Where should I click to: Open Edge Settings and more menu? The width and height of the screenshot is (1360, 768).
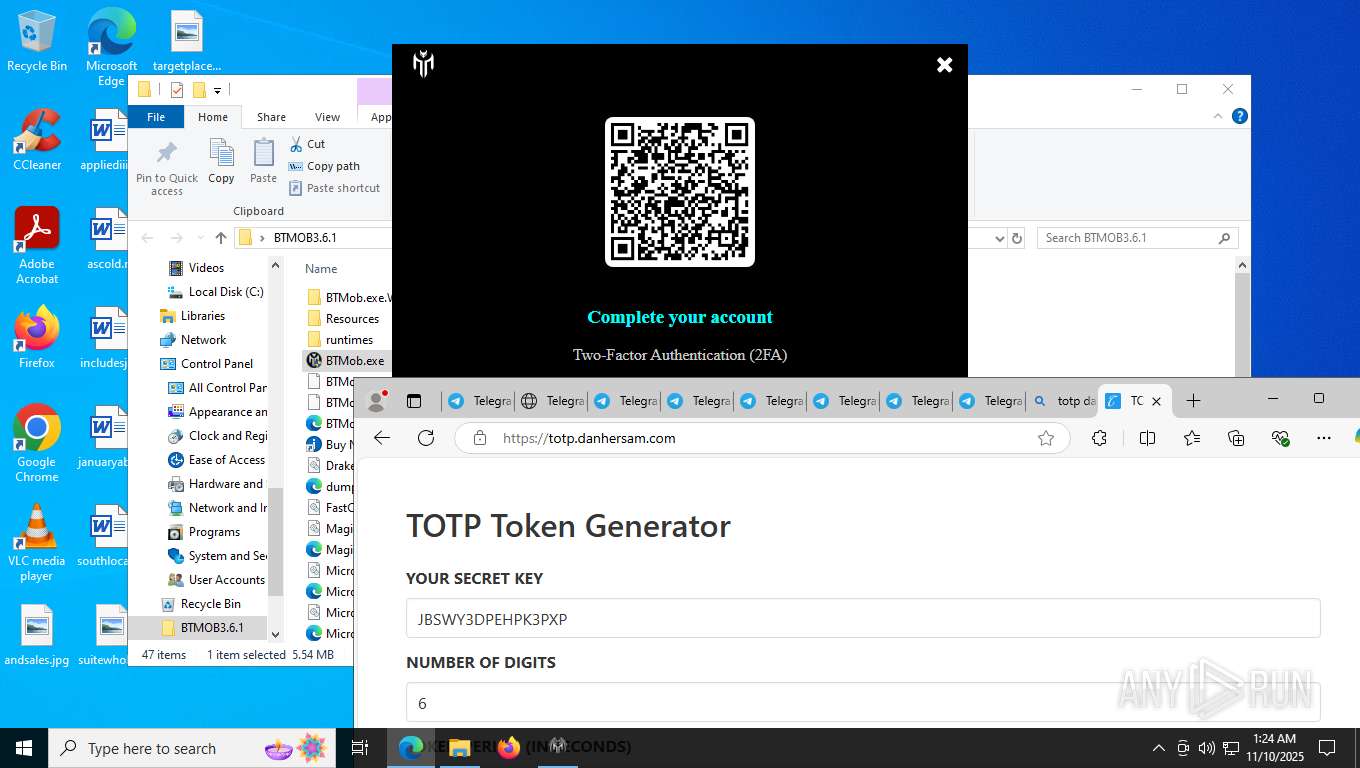(x=1324, y=438)
